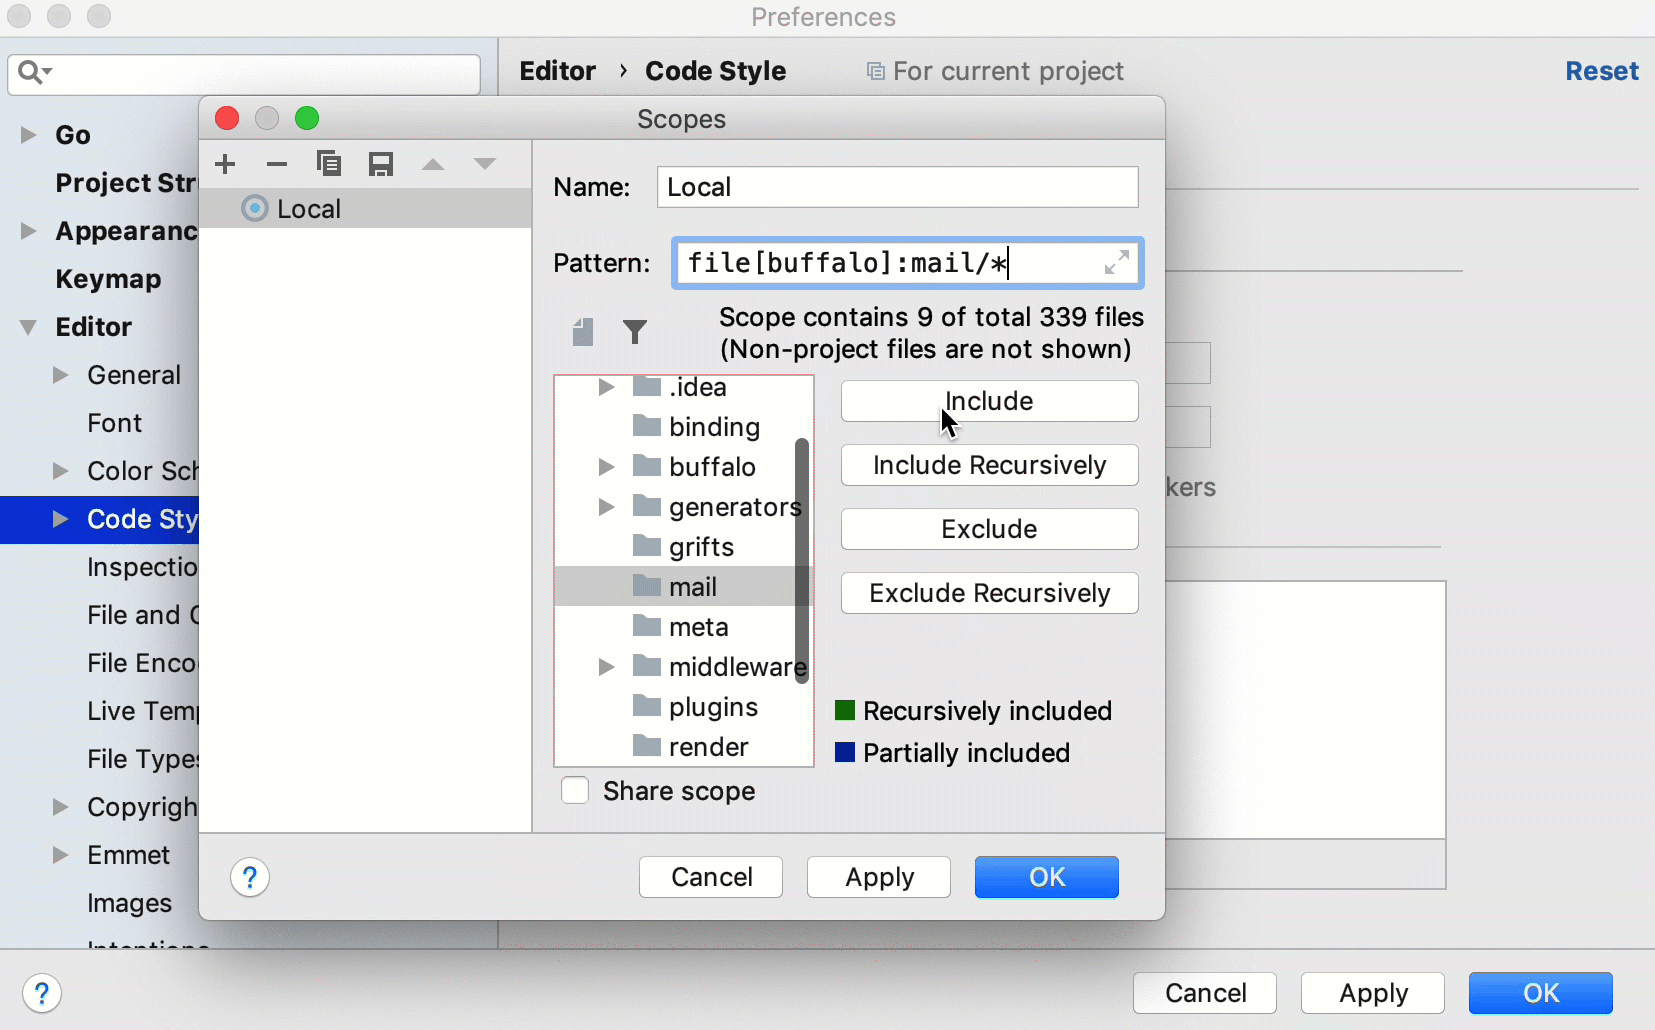
Task: Click the green Recursively included swatch
Action: (x=845, y=711)
